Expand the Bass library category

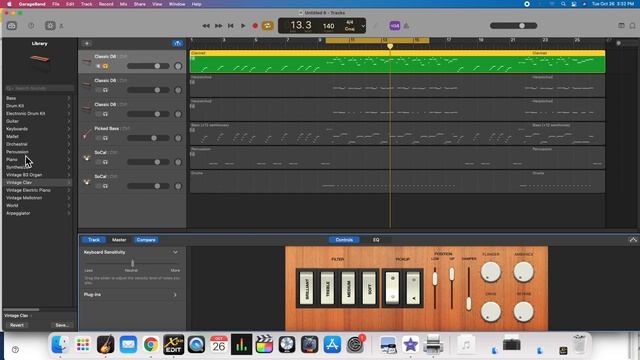(x=39, y=98)
